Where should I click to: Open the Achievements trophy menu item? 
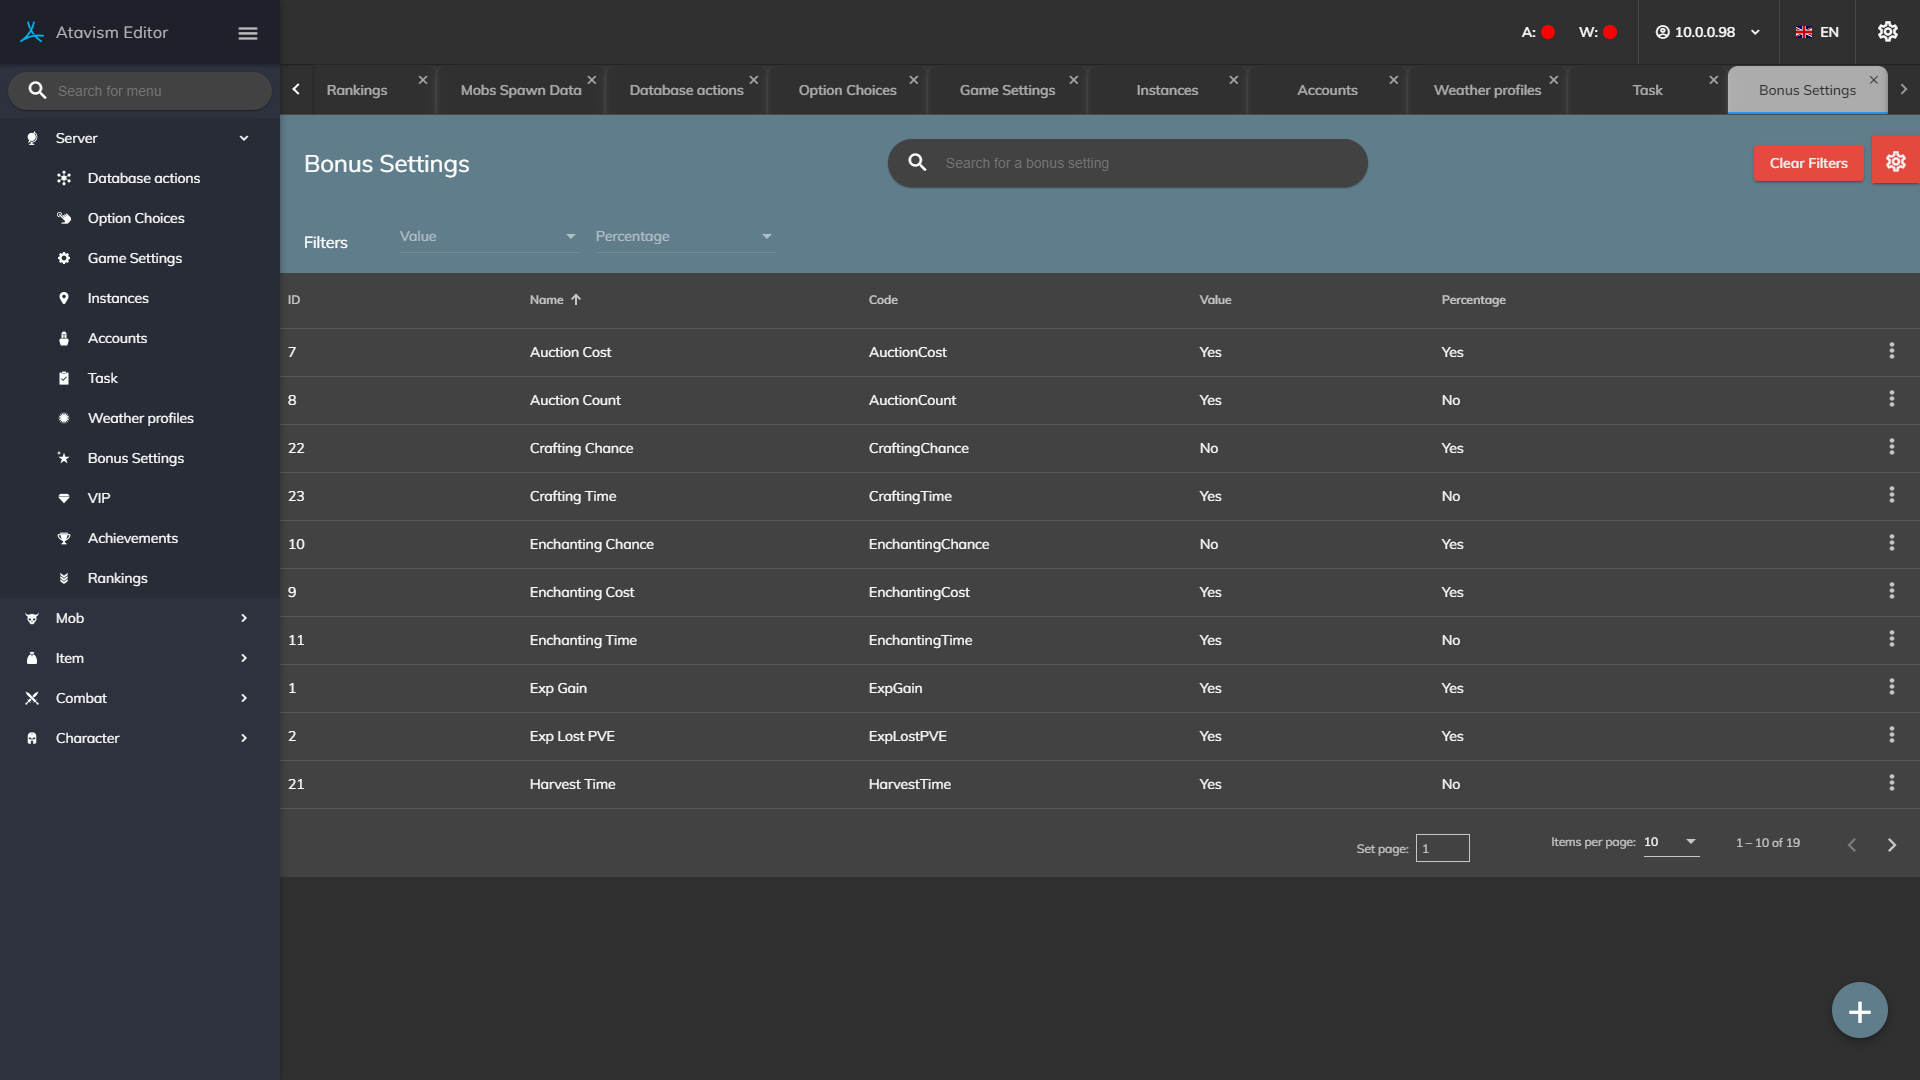pos(132,538)
